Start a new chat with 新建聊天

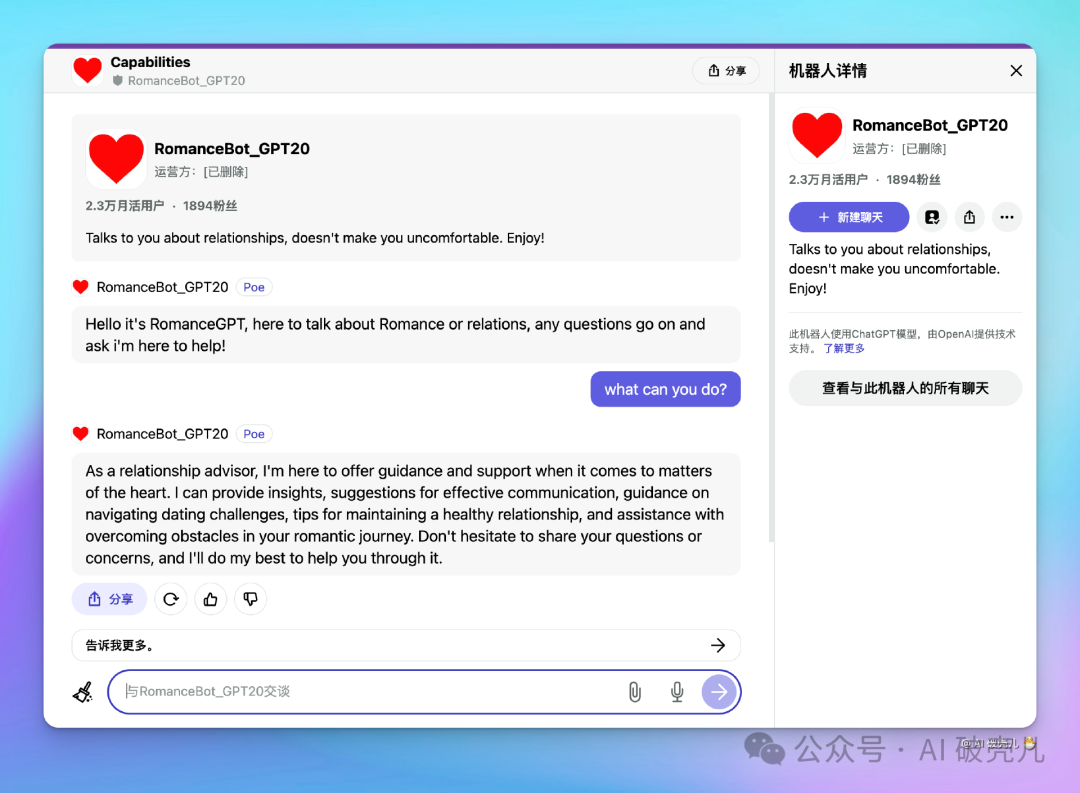coord(849,217)
